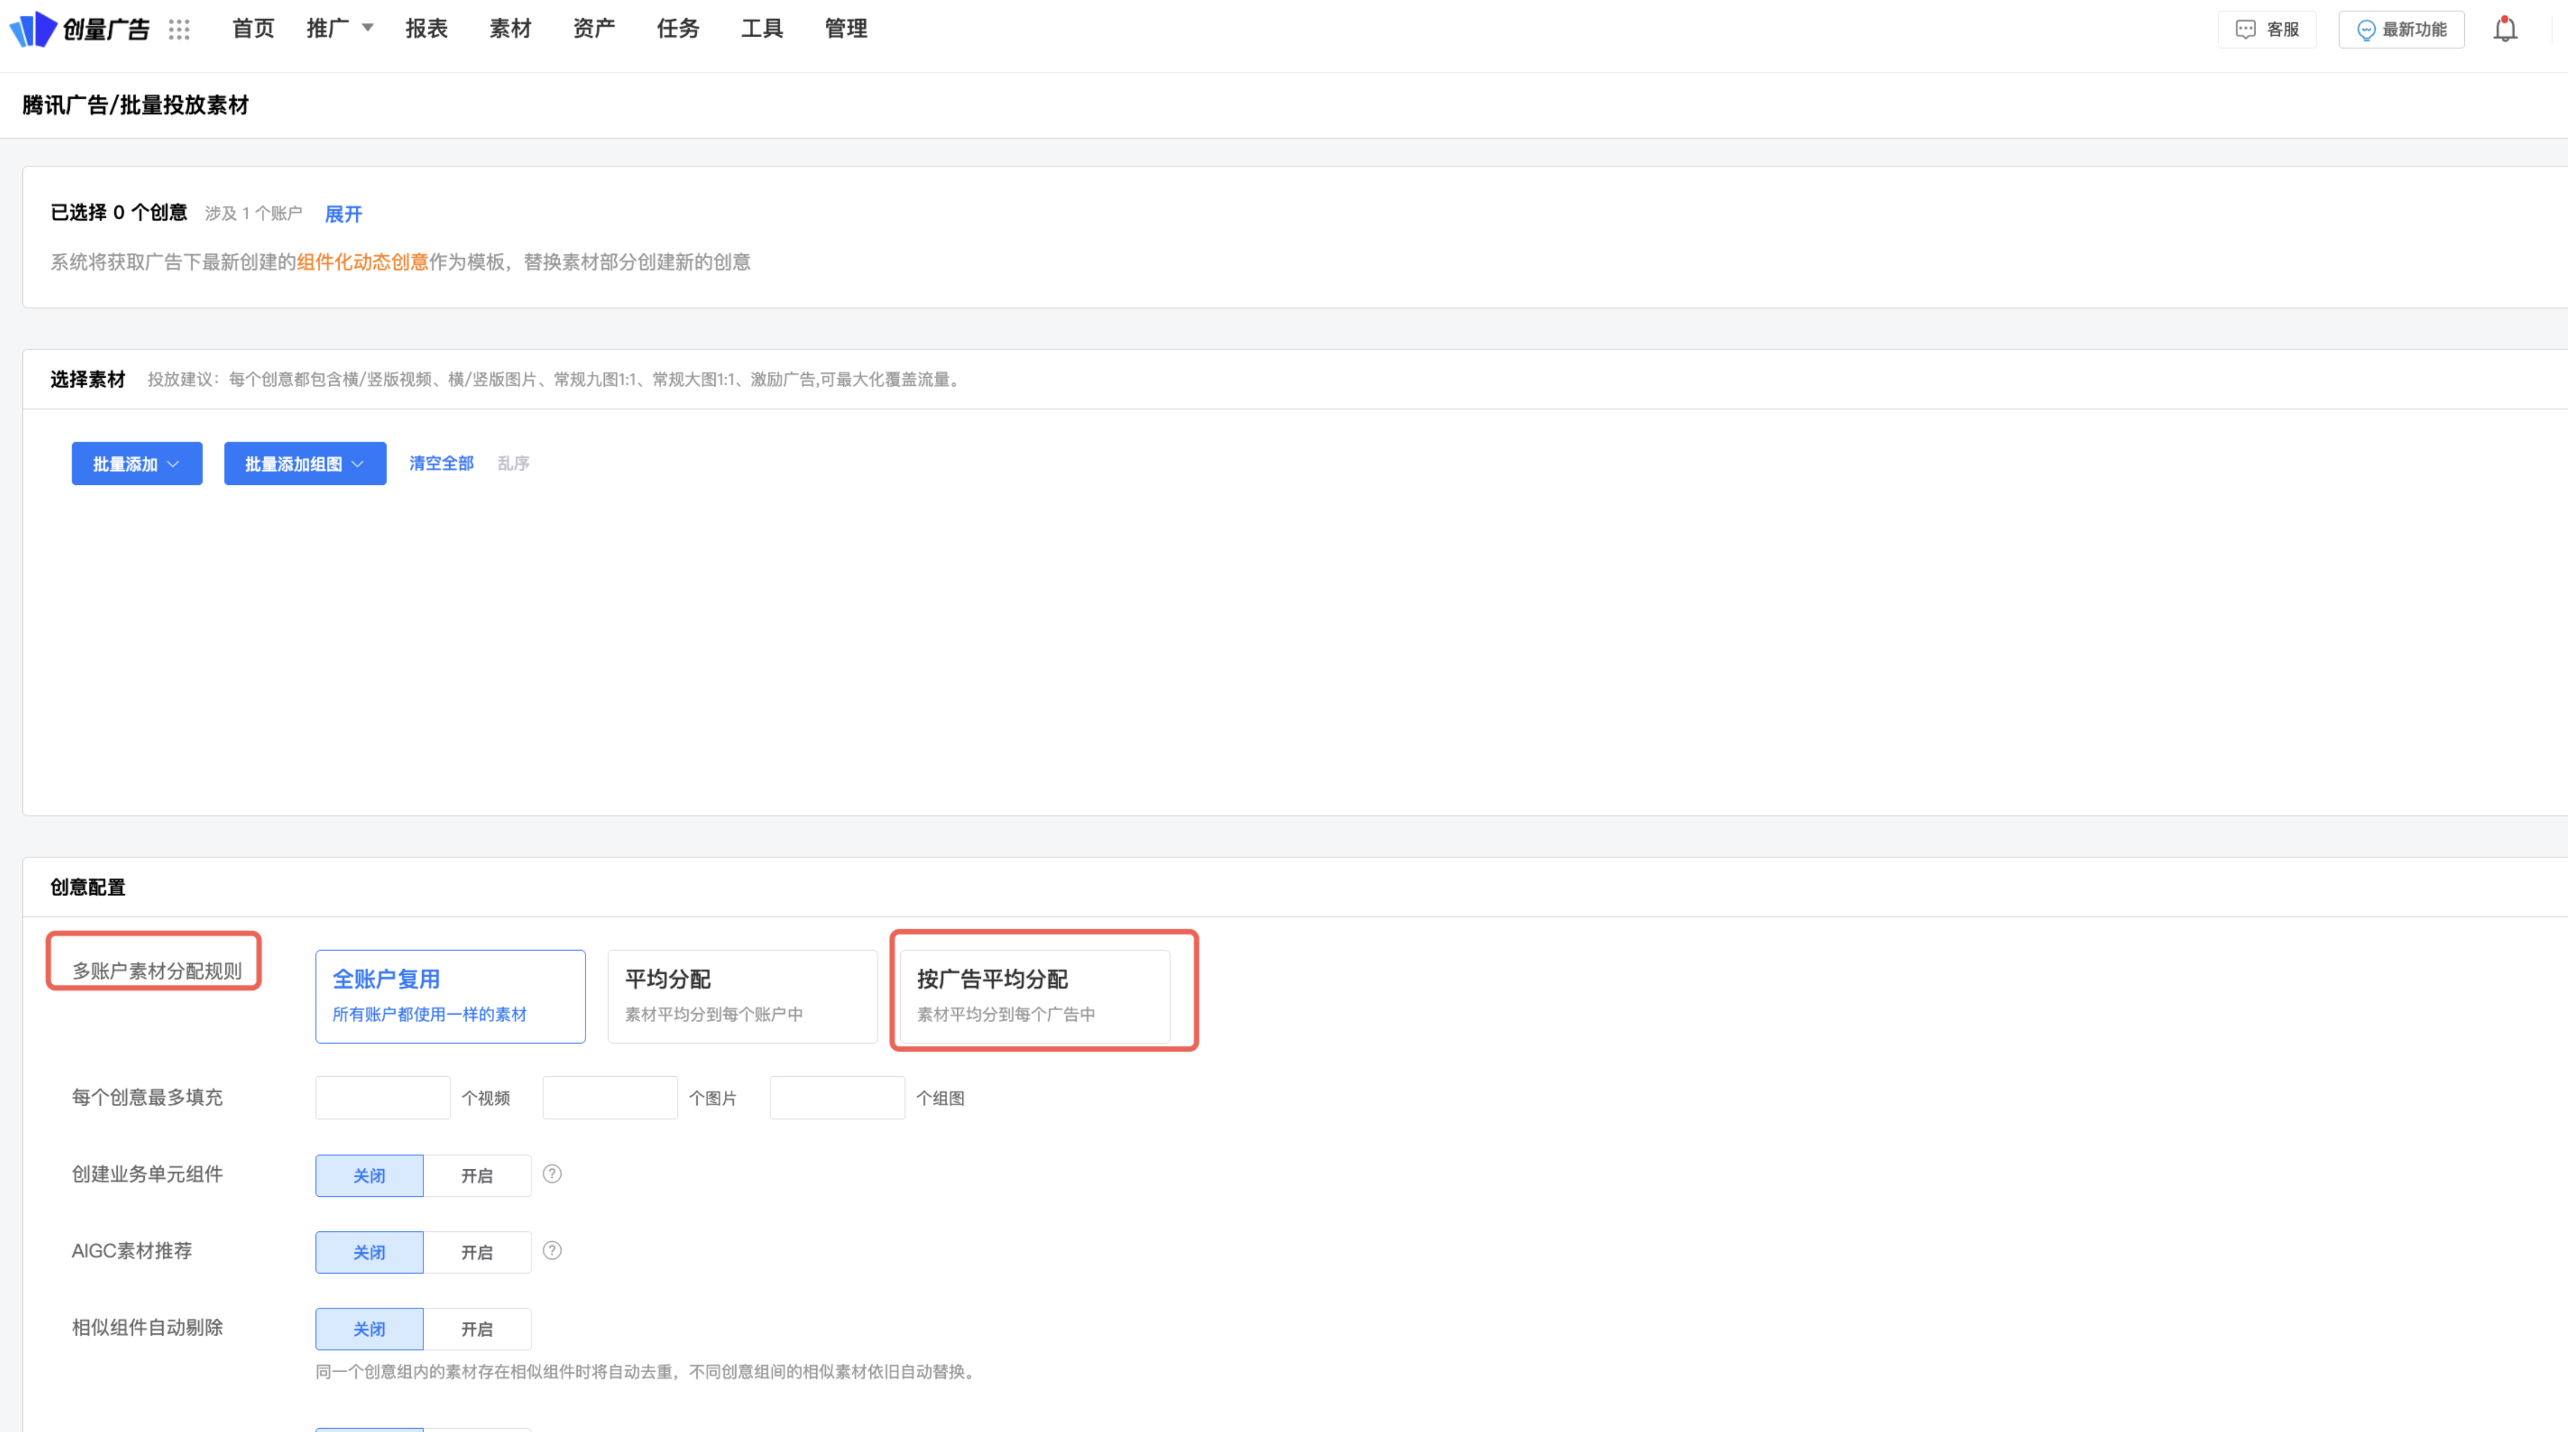Image resolution: width=2568 pixels, height=1432 pixels.
Task: Go to 首页 menu
Action: tap(253, 29)
